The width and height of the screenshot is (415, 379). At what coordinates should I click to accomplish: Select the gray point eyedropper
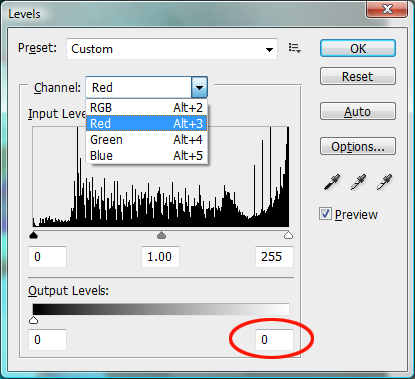358,182
